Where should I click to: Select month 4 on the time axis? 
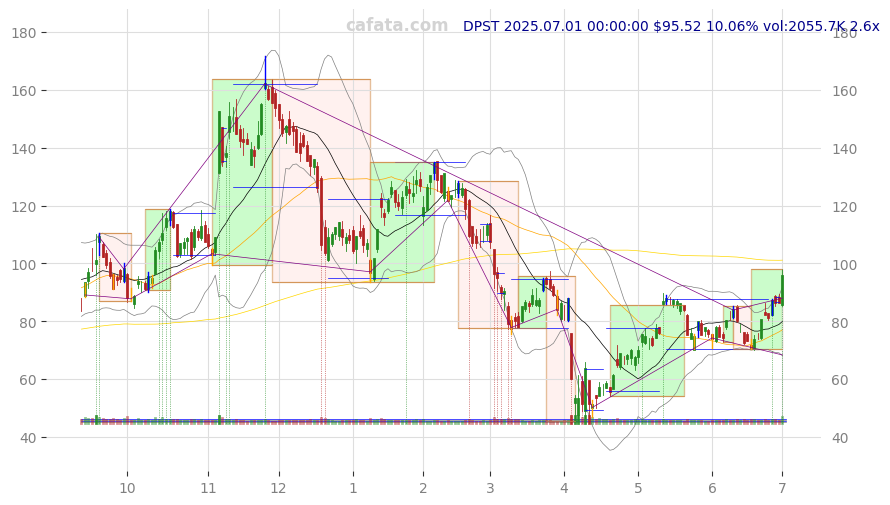[x=564, y=488]
